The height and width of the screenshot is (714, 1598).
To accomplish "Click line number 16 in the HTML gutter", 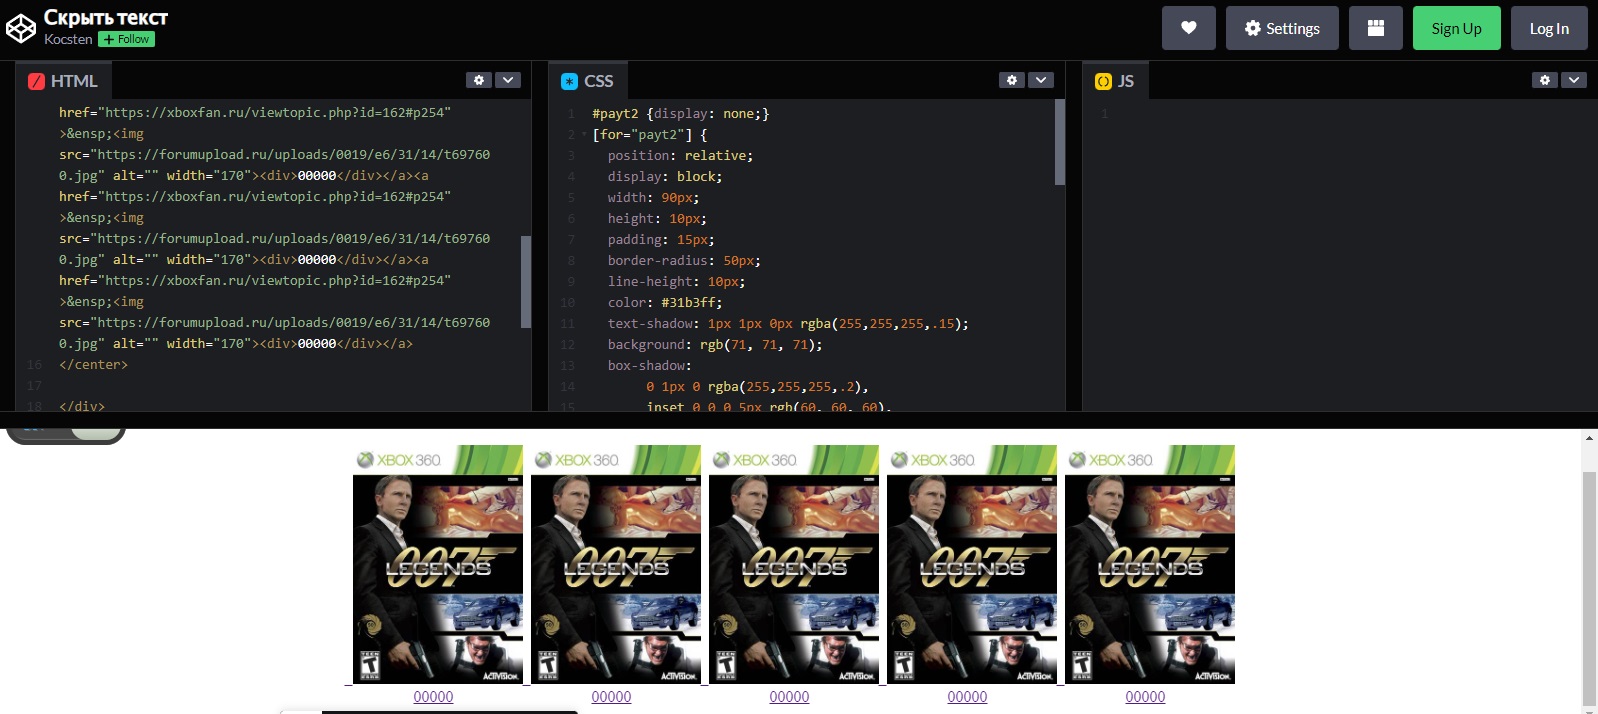I will coord(35,365).
